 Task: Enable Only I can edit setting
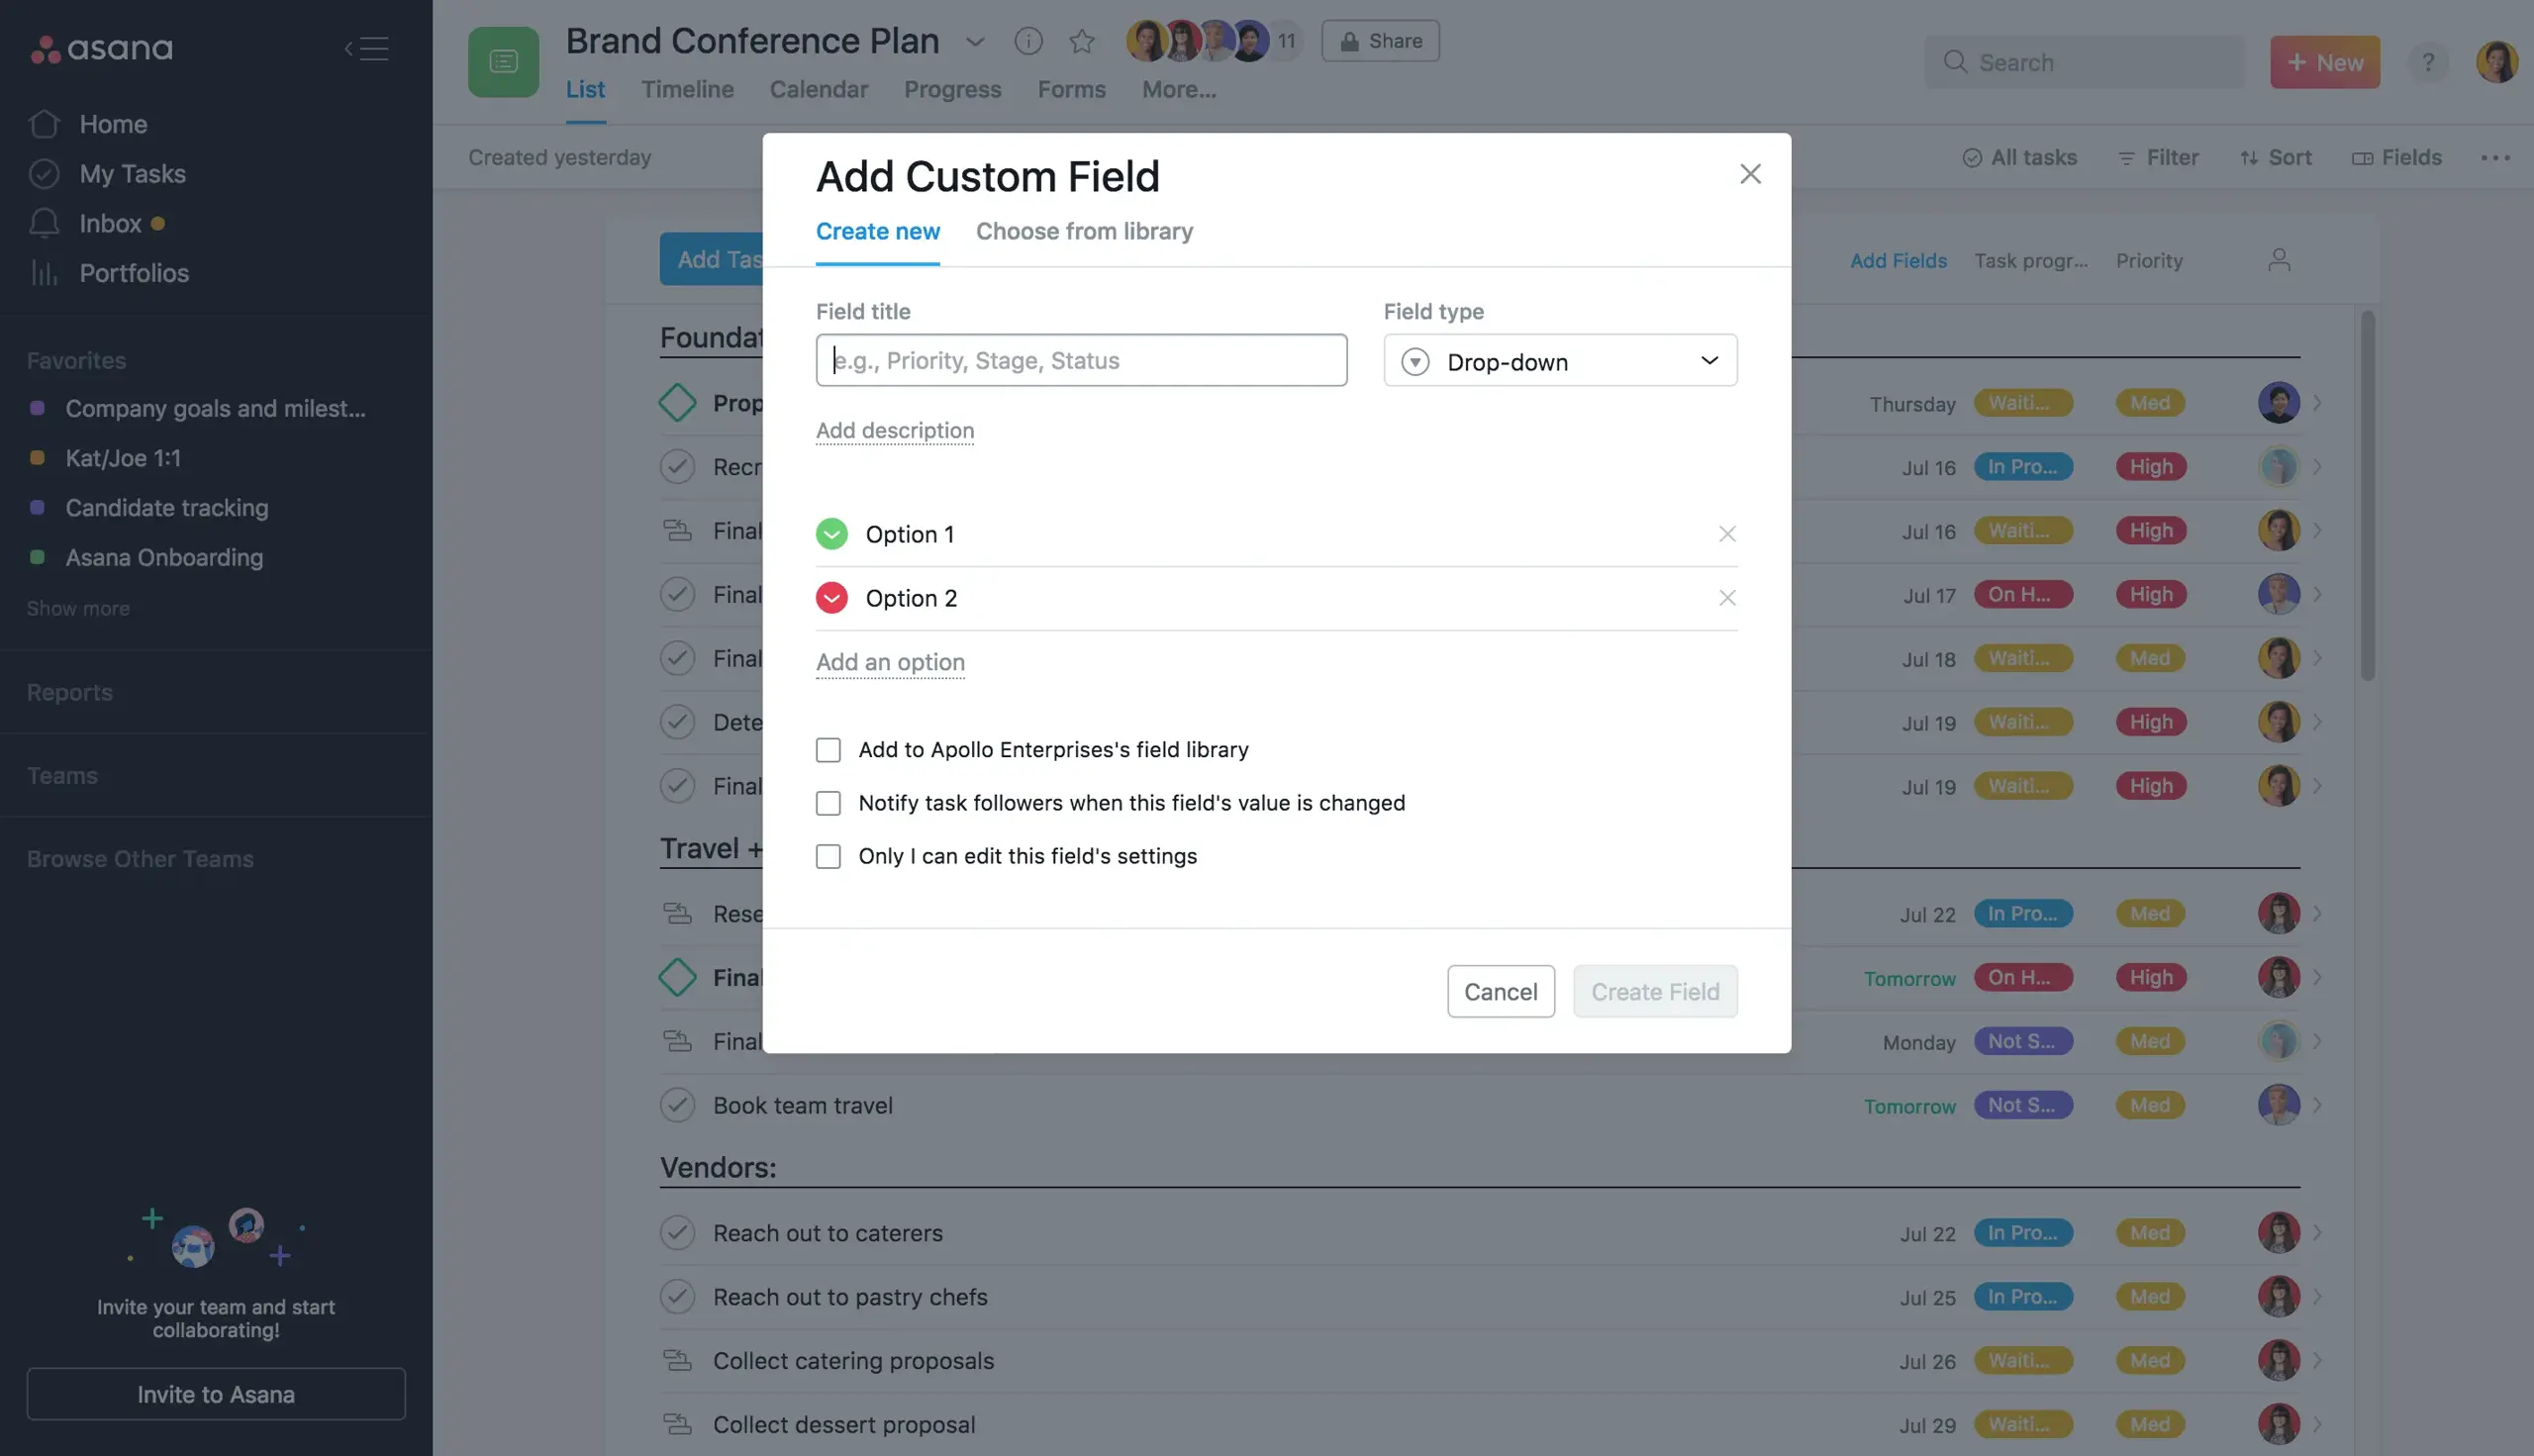(827, 856)
